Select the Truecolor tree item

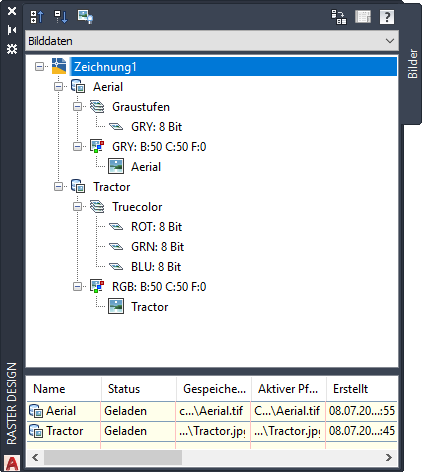[137, 207]
